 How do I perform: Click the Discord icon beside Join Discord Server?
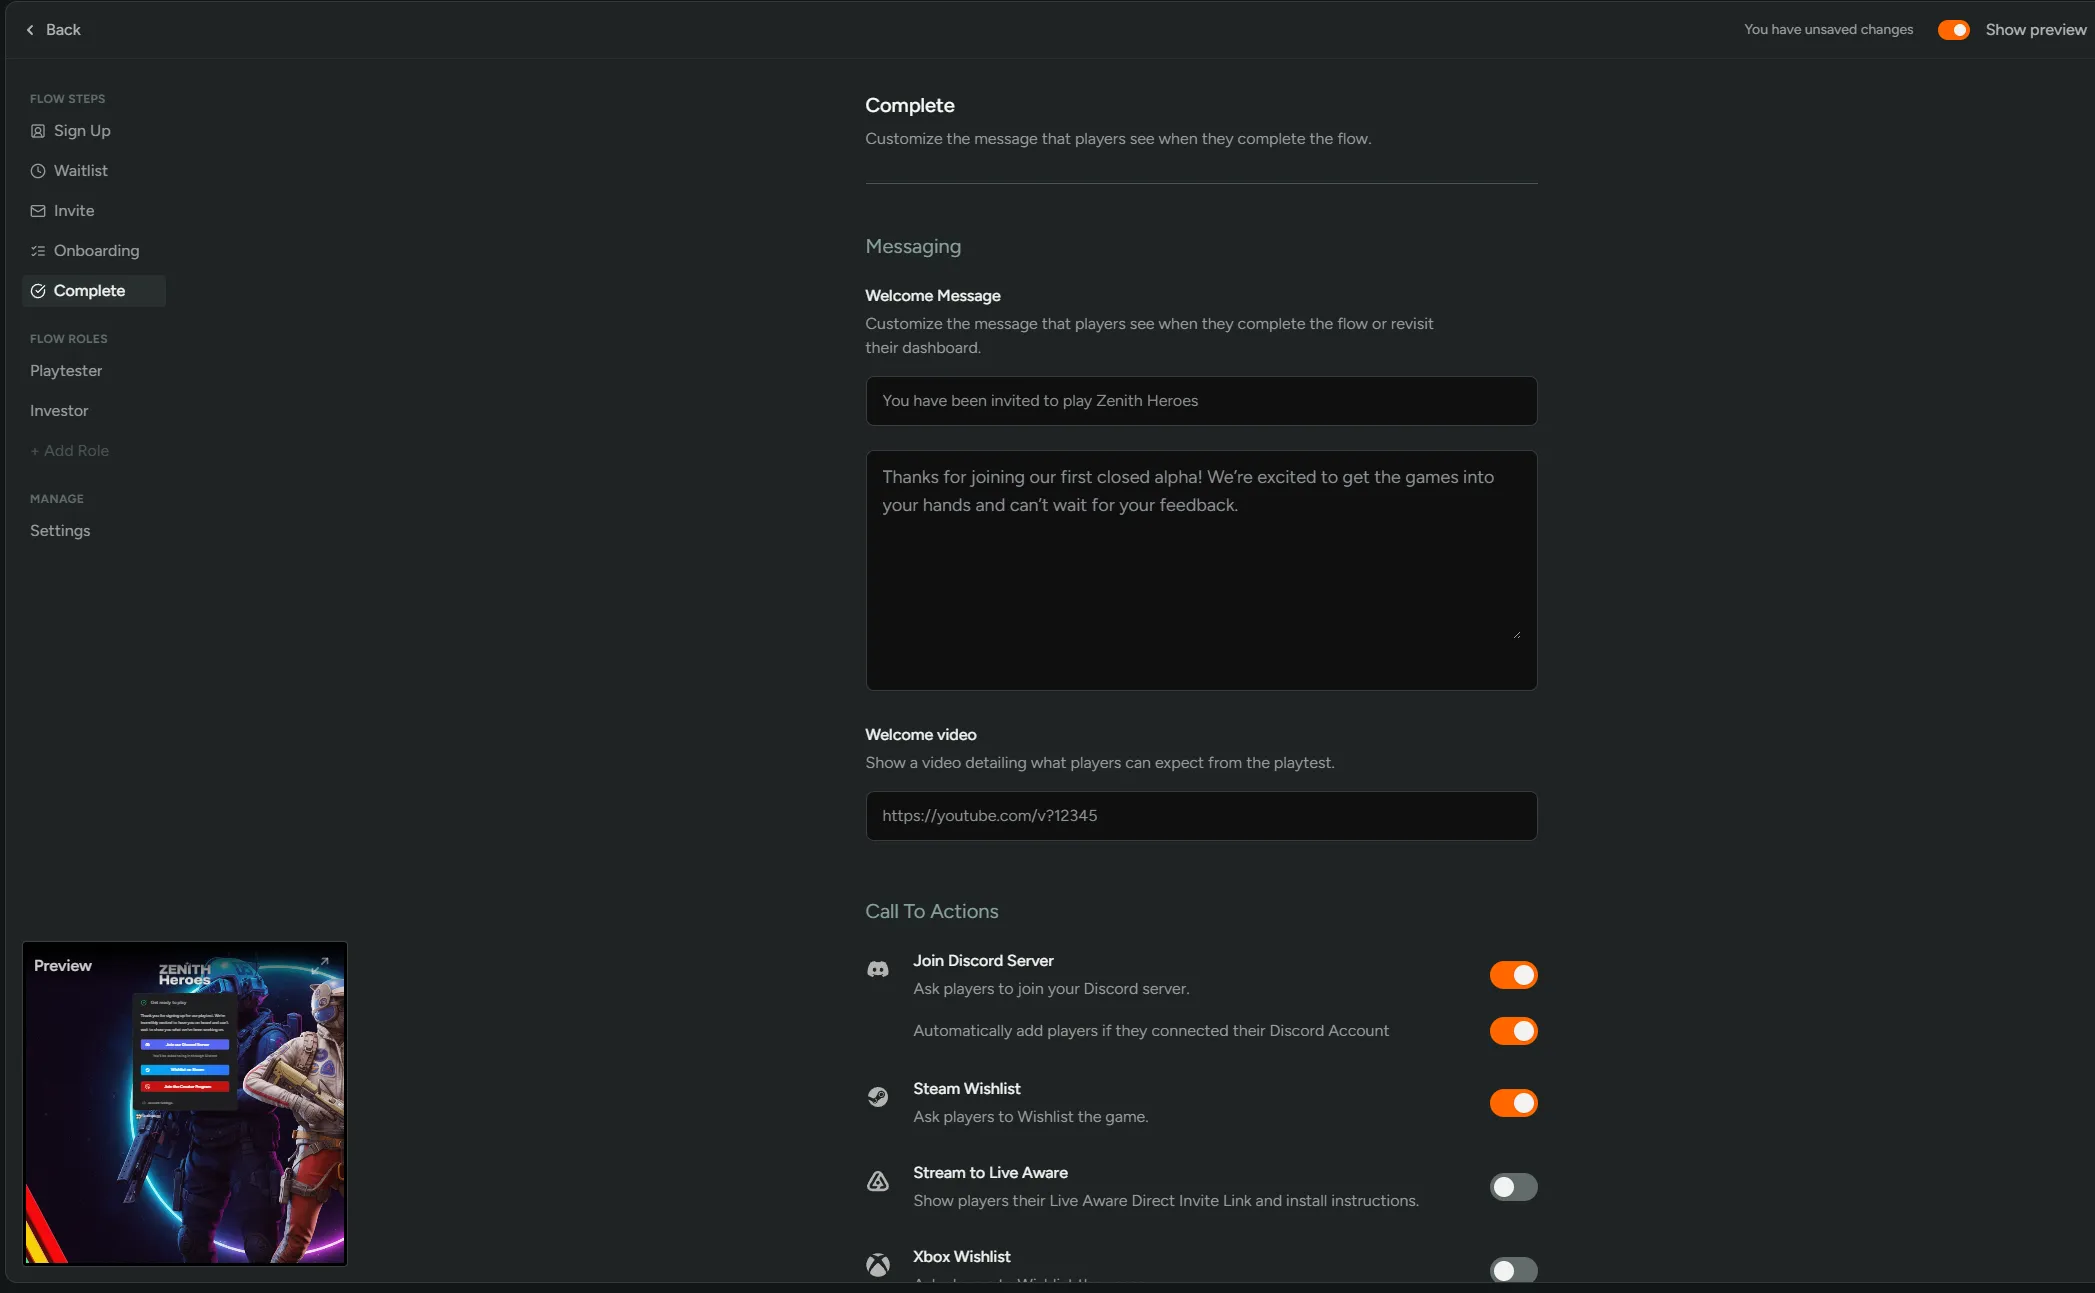877,969
